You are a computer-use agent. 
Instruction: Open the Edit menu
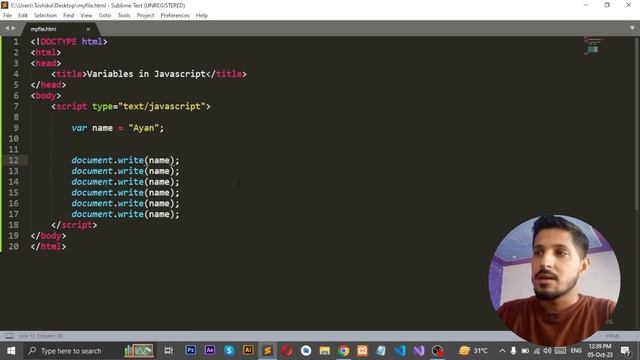[23, 16]
